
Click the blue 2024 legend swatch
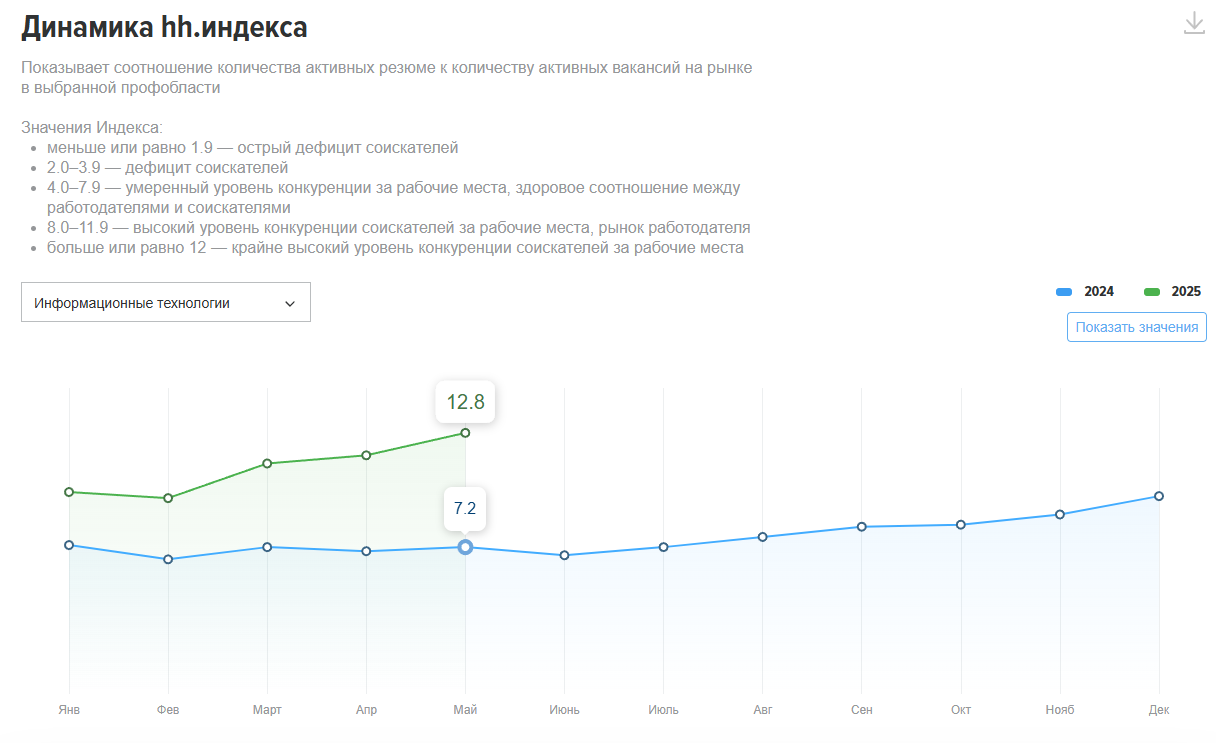[1064, 291]
